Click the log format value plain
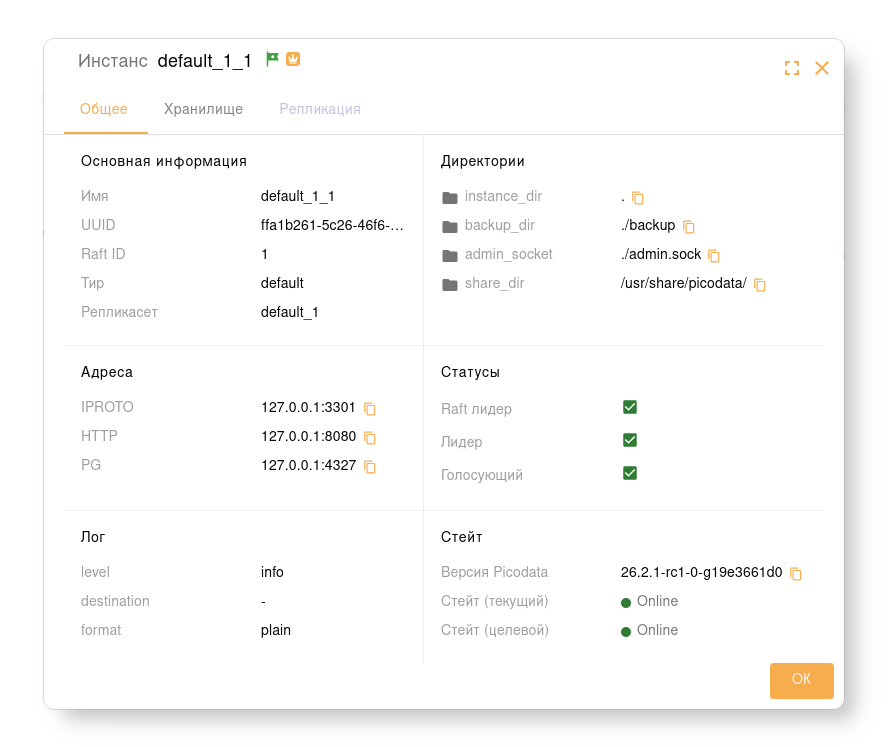This screenshot has height=747, width=889. [276, 630]
